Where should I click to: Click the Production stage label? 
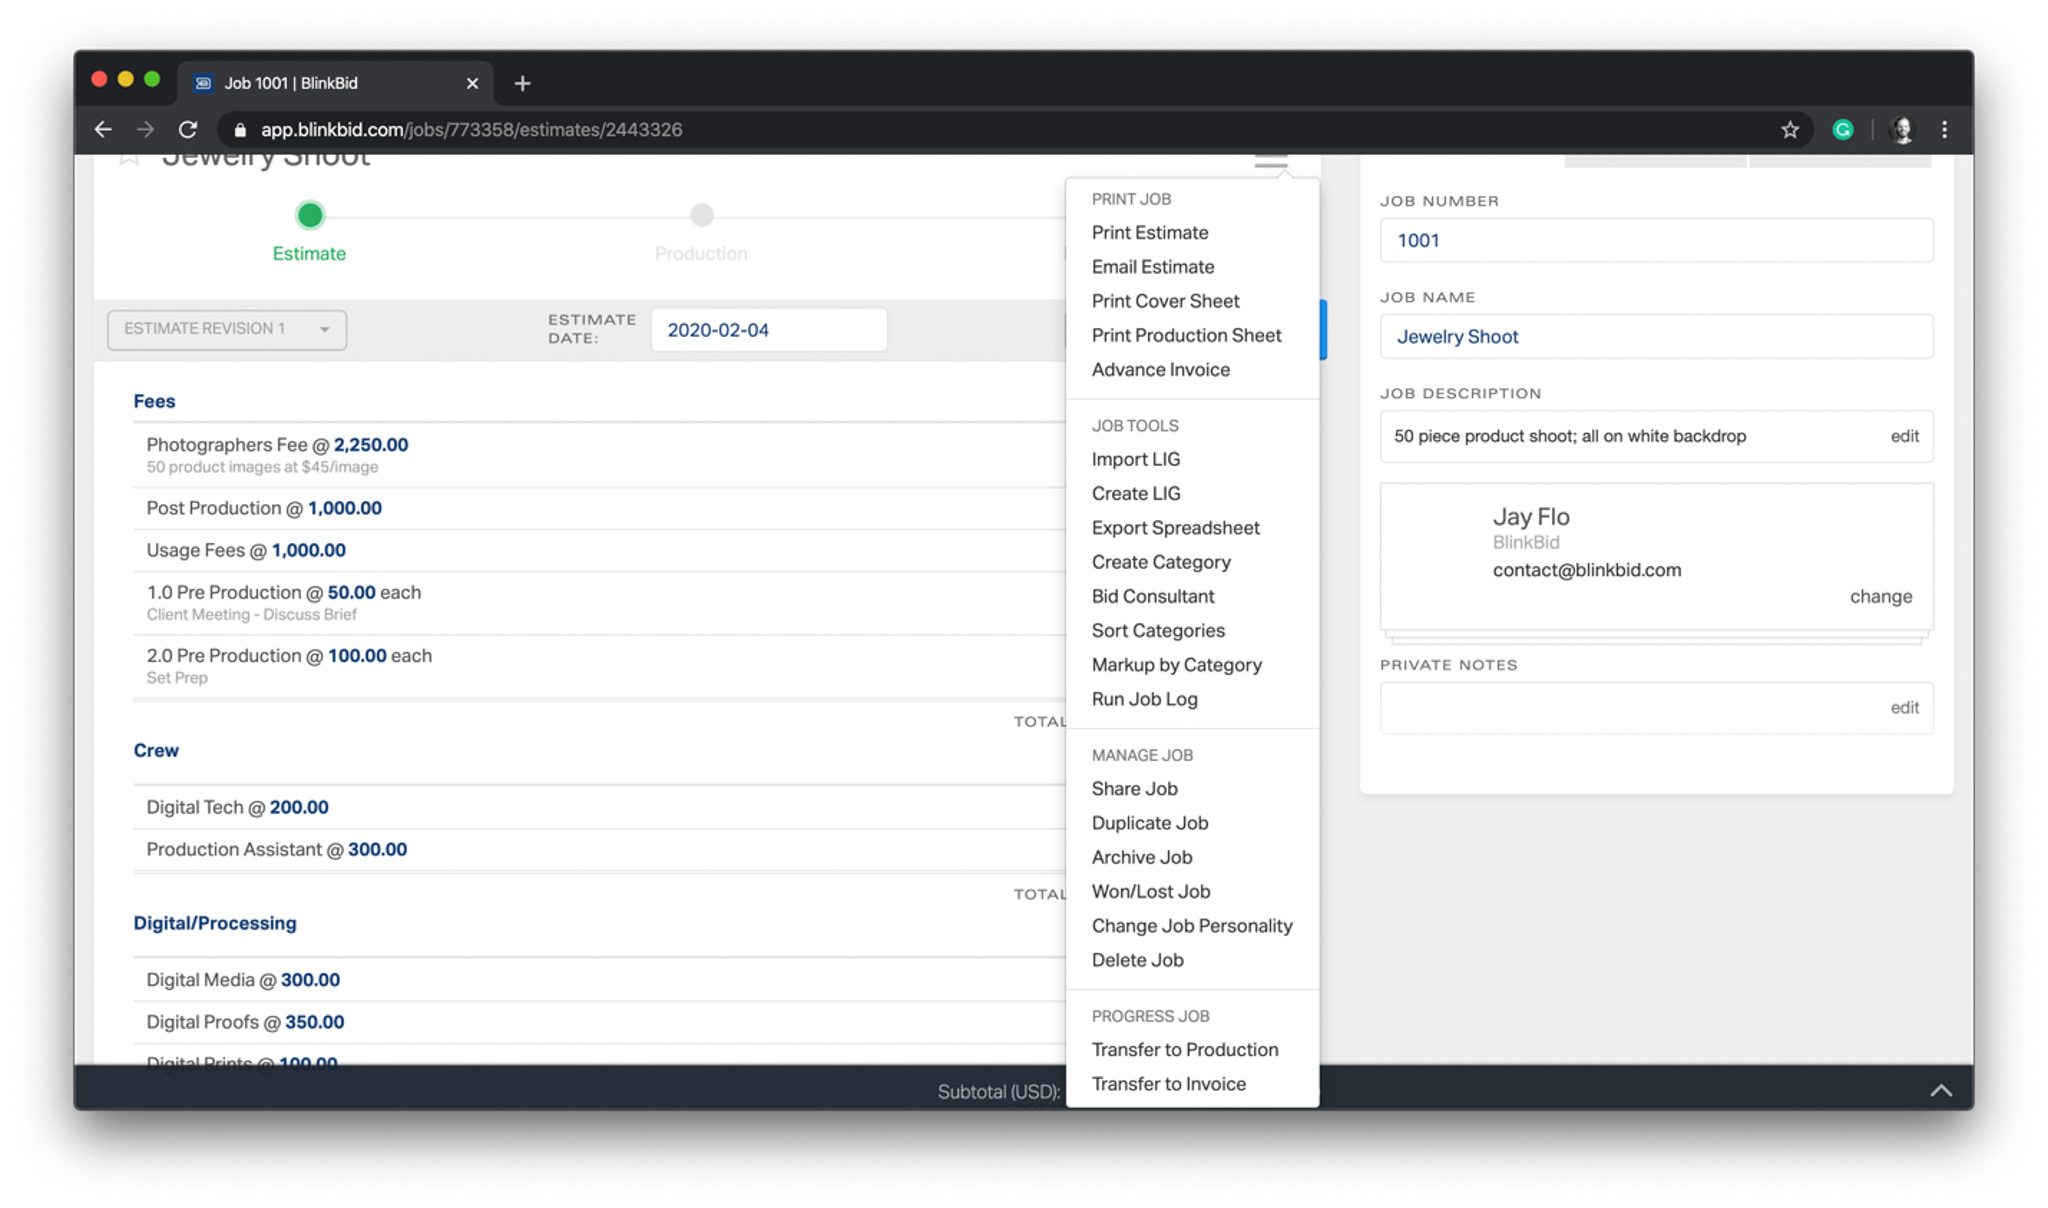tap(701, 254)
